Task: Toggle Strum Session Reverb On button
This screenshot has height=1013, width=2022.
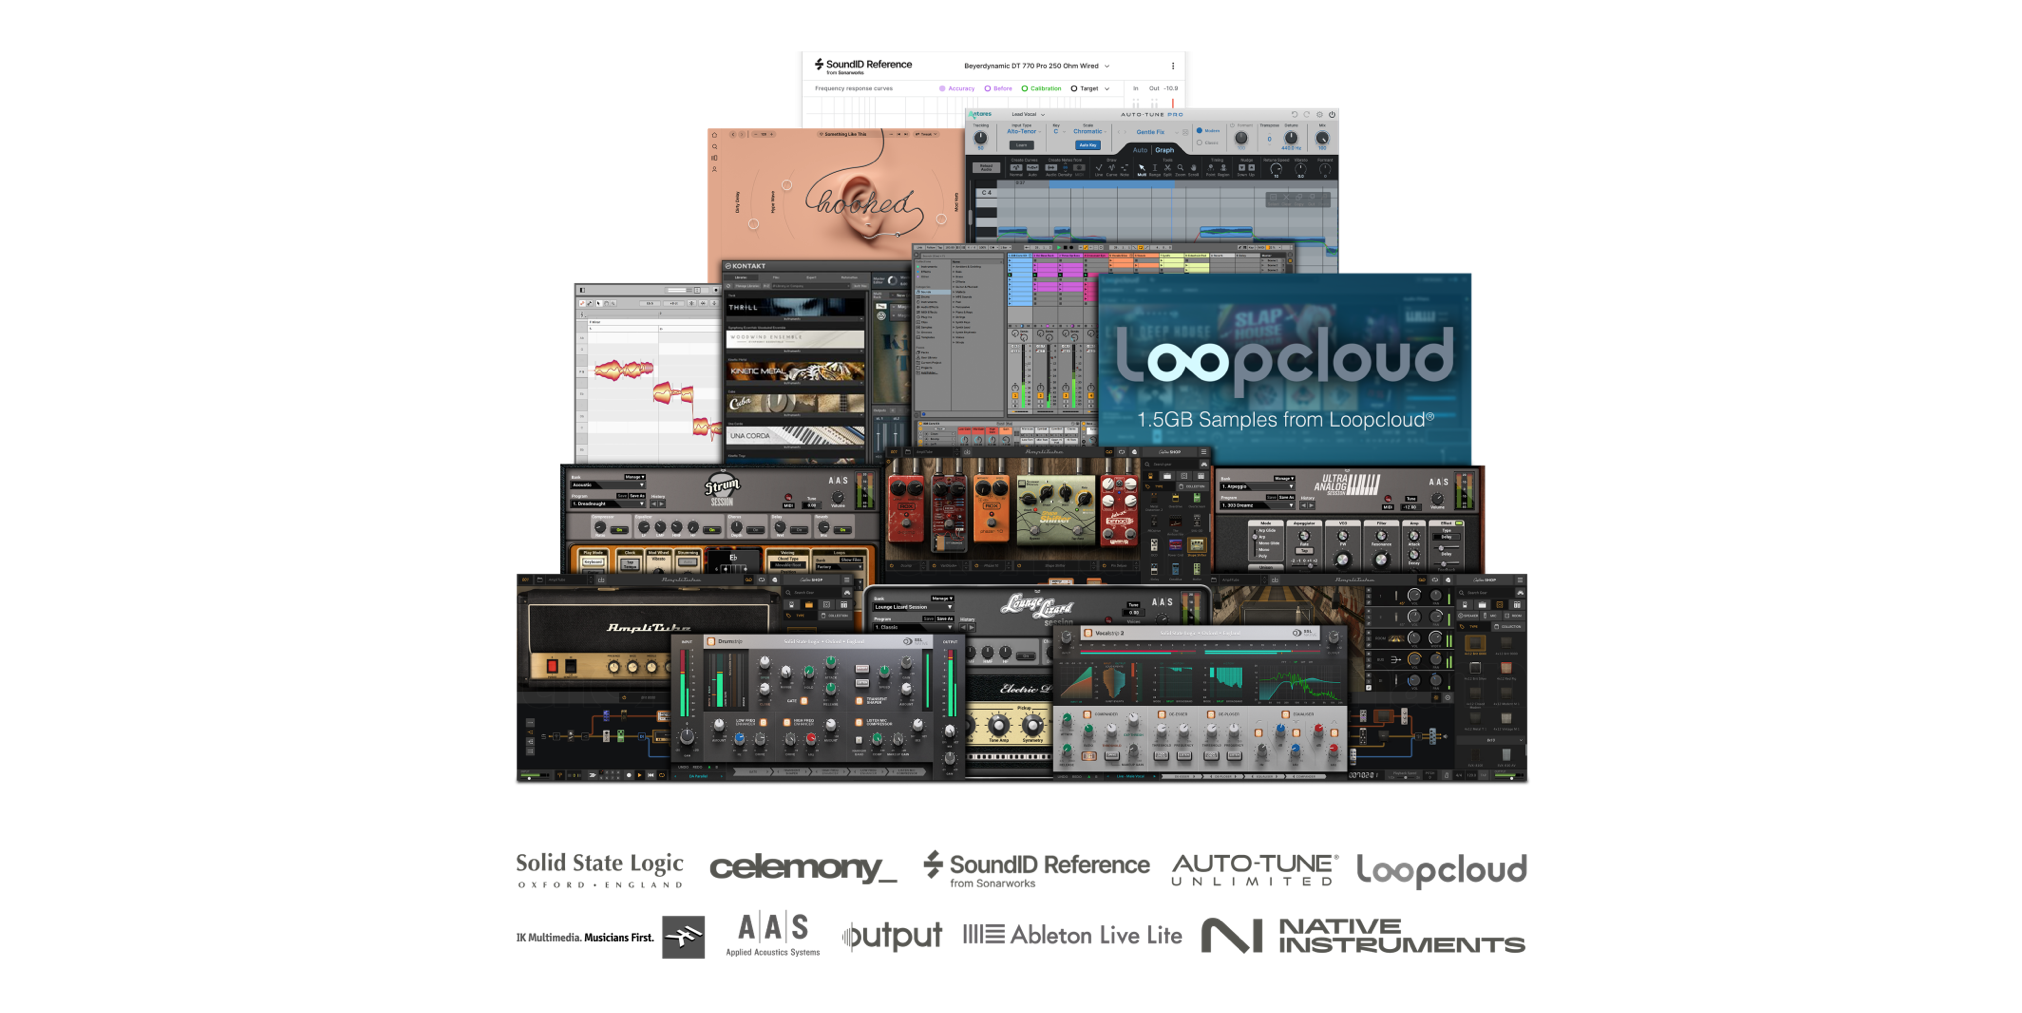Action: [843, 530]
